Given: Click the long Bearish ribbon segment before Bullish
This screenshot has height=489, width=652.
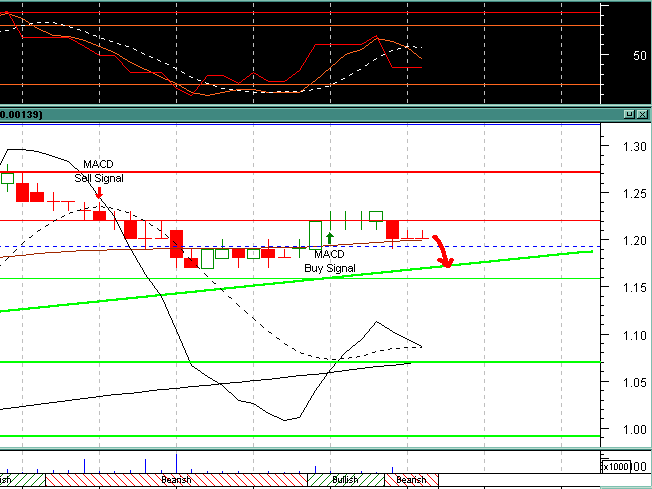Looking at the screenshot, I should coord(176,480).
